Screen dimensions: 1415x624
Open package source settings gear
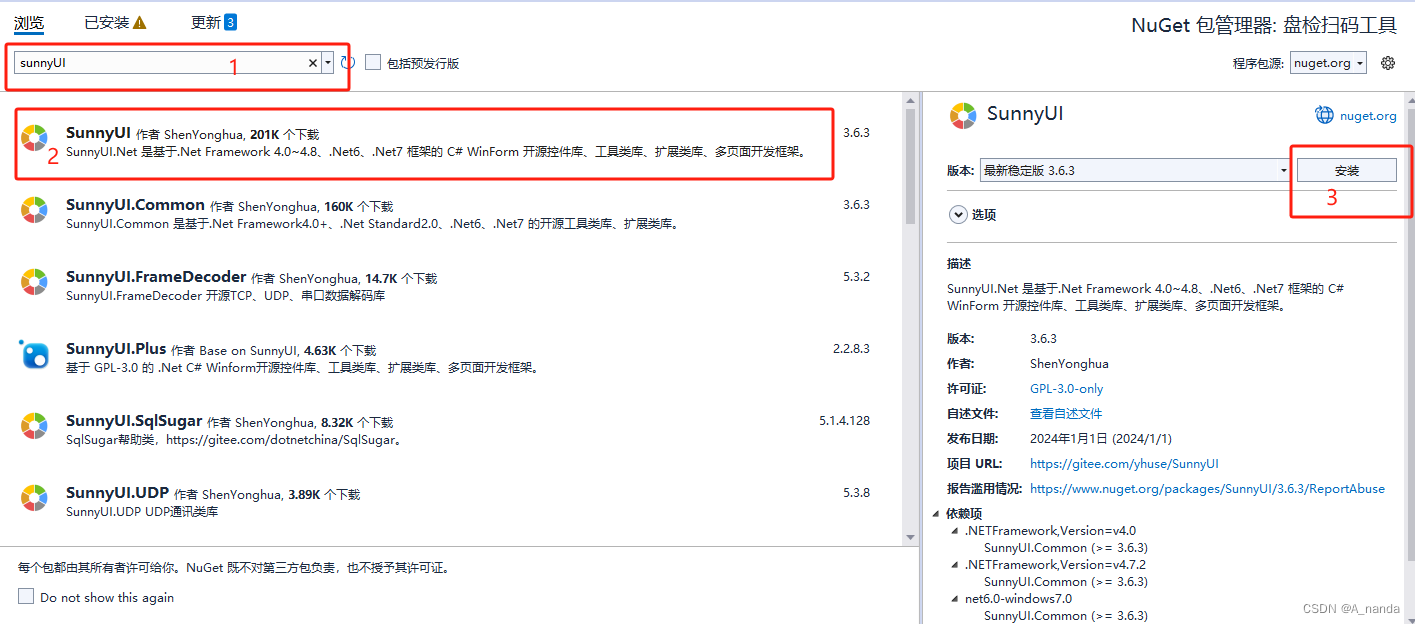pyautogui.click(x=1388, y=63)
